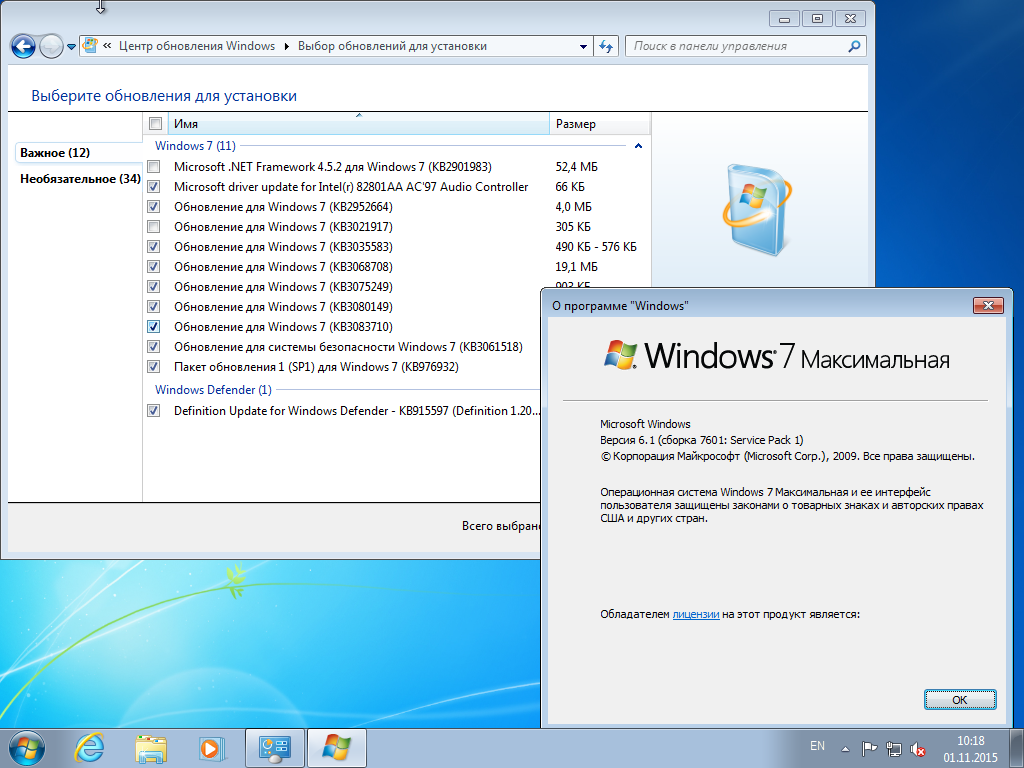Show hidden notification area icons
The height and width of the screenshot is (768, 1024).
(x=845, y=749)
